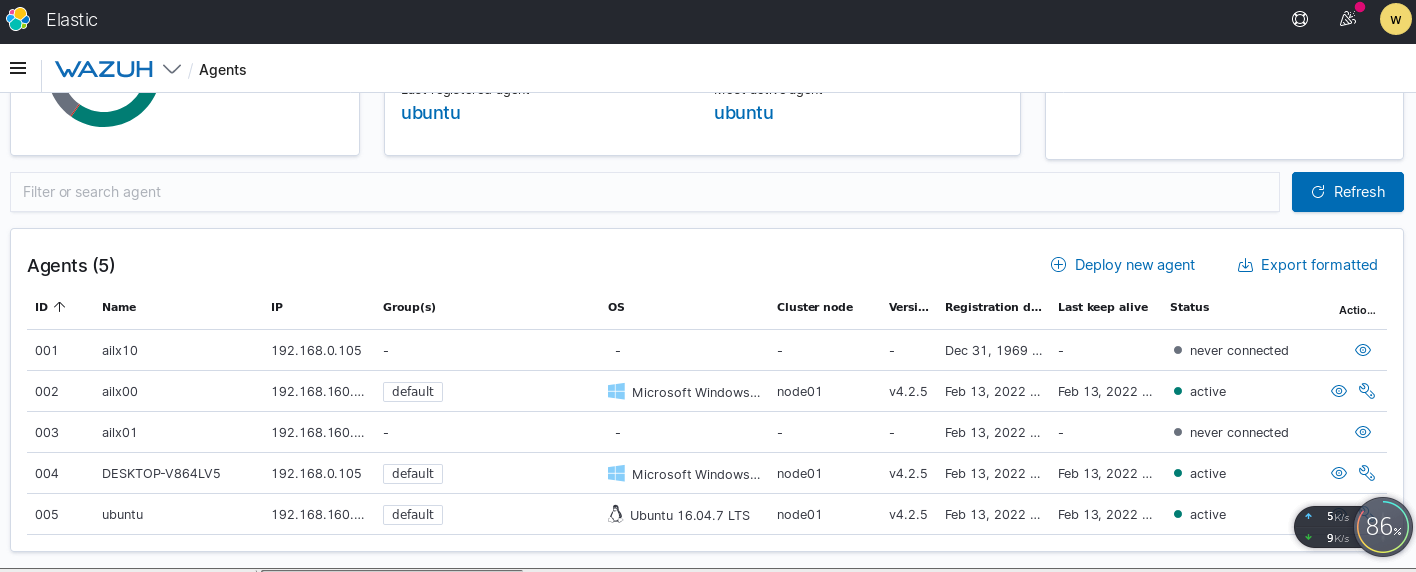Open configuration wrench for DESKTOP-V864LV5
The image size is (1416, 572).
[x=1367, y=473]
